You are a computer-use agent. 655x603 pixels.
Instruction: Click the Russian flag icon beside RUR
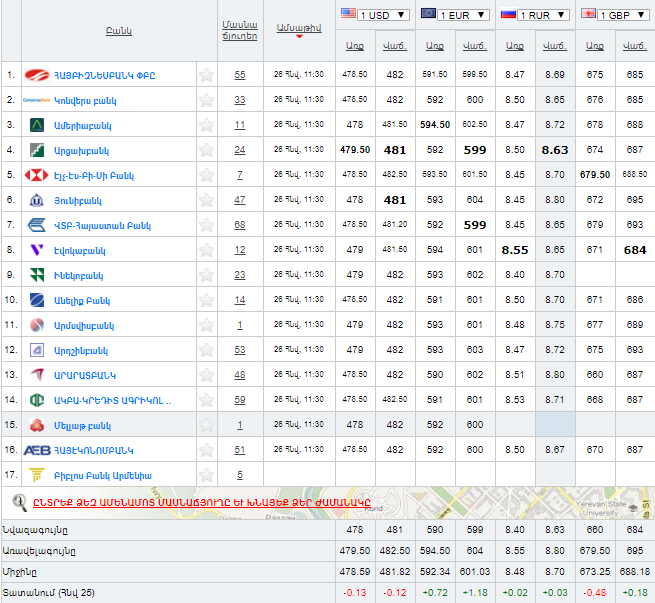tap(508, 13)
